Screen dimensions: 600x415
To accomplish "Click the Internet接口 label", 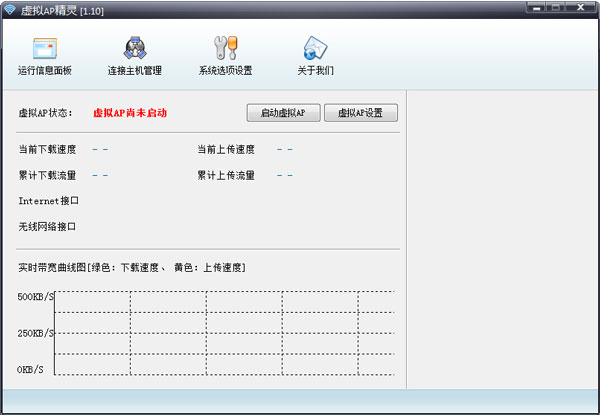I will pyautogui.click(x=49, y=201).
